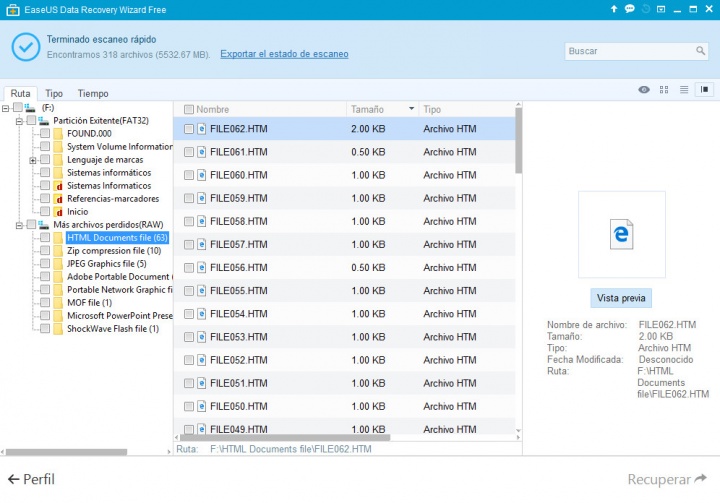Click the file list scroll down arrow
This screenshot has width=720, height=503.
(518, 430)
